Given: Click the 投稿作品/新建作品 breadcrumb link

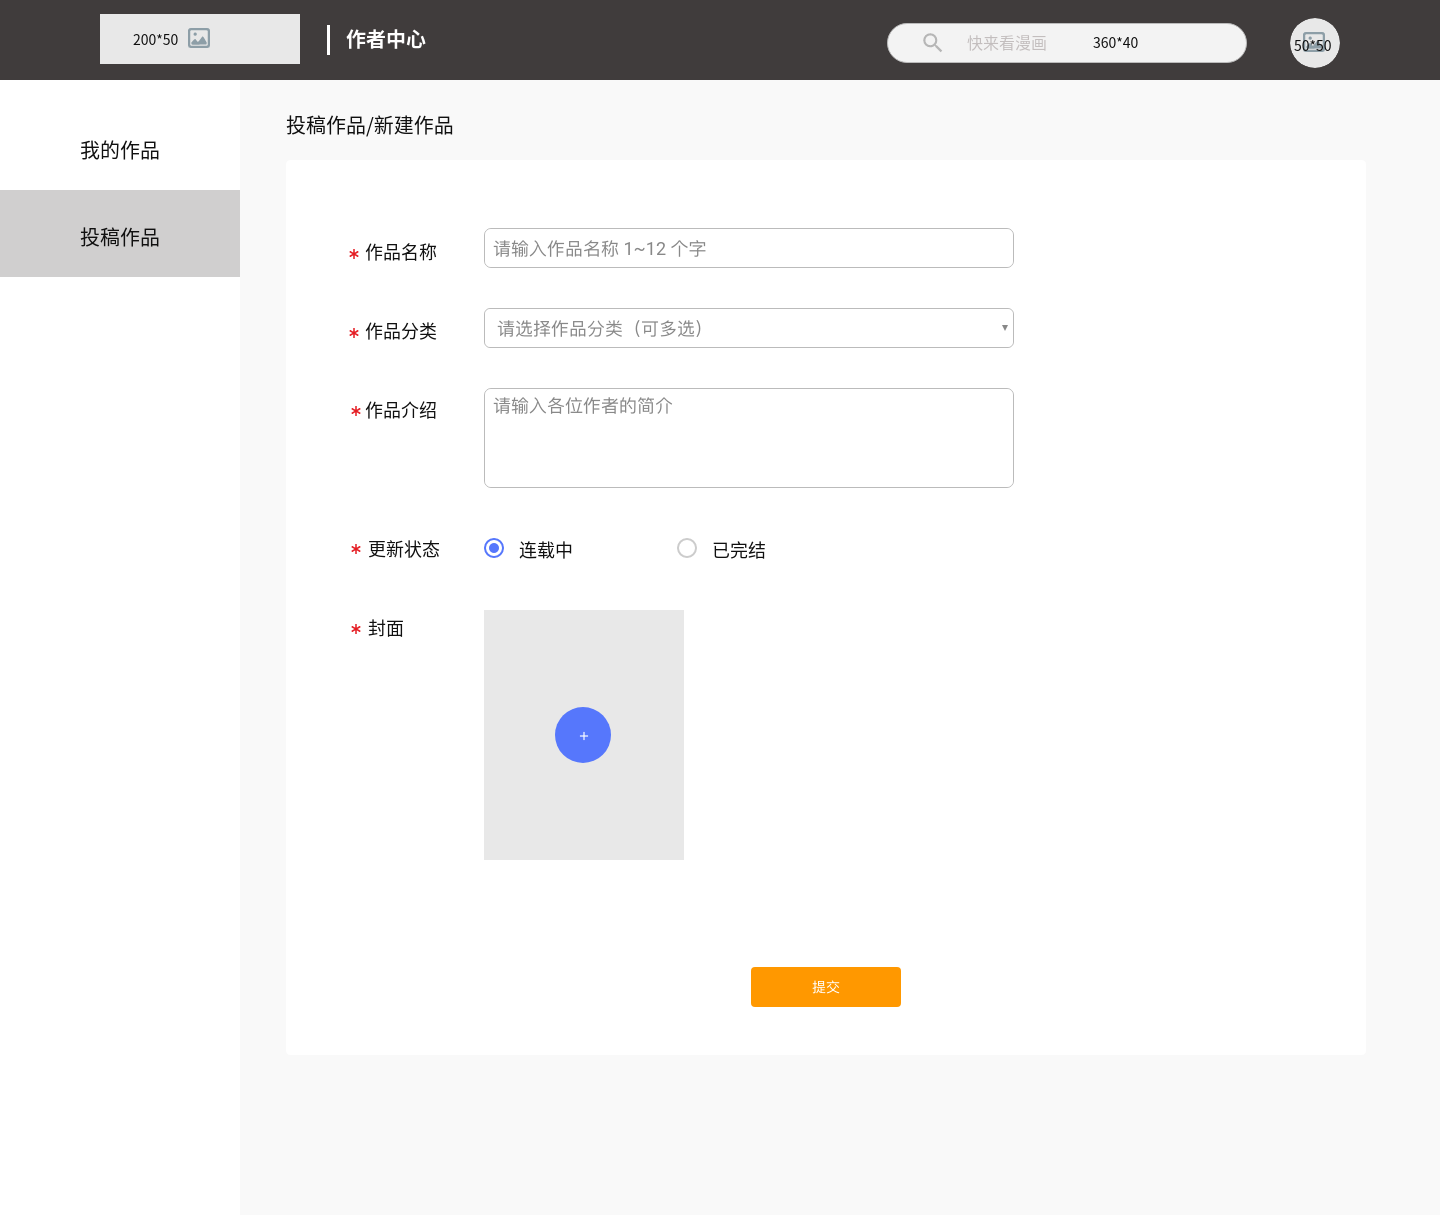Looking at the screenshot, I should (x=369, y=125).
